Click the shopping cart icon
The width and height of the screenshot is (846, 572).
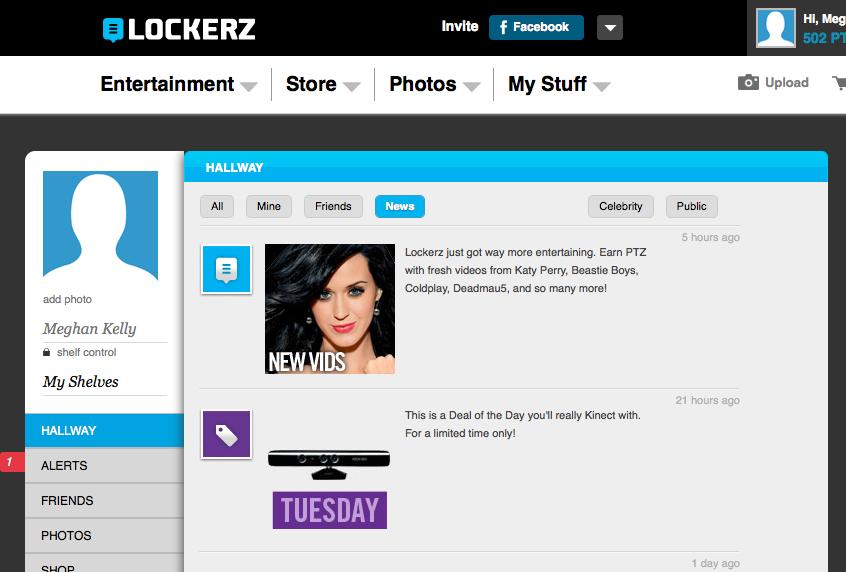(x=839, y=83)
